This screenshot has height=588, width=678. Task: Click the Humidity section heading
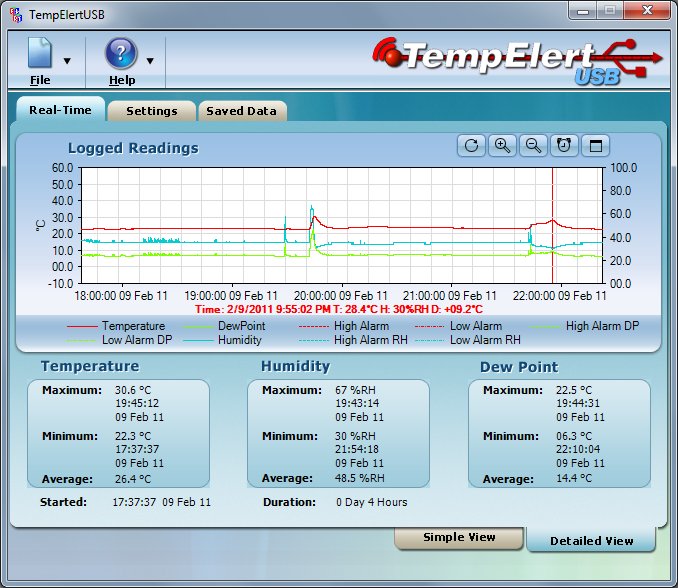(x=295, y=366)
